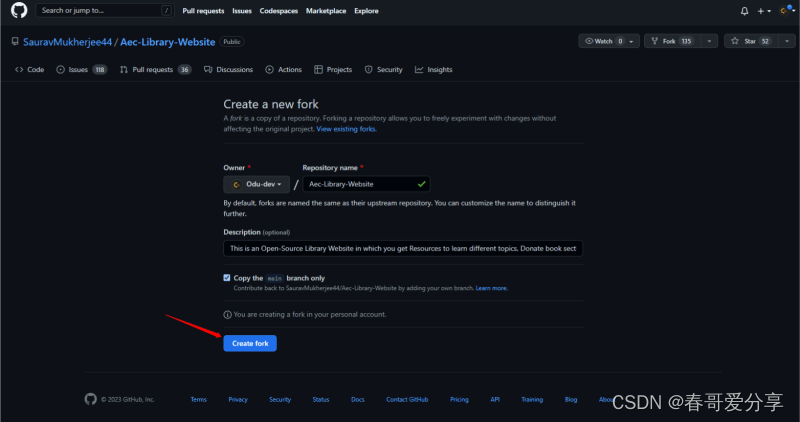Open the Odu-dev owner dropdown

[x=257, y=184]
